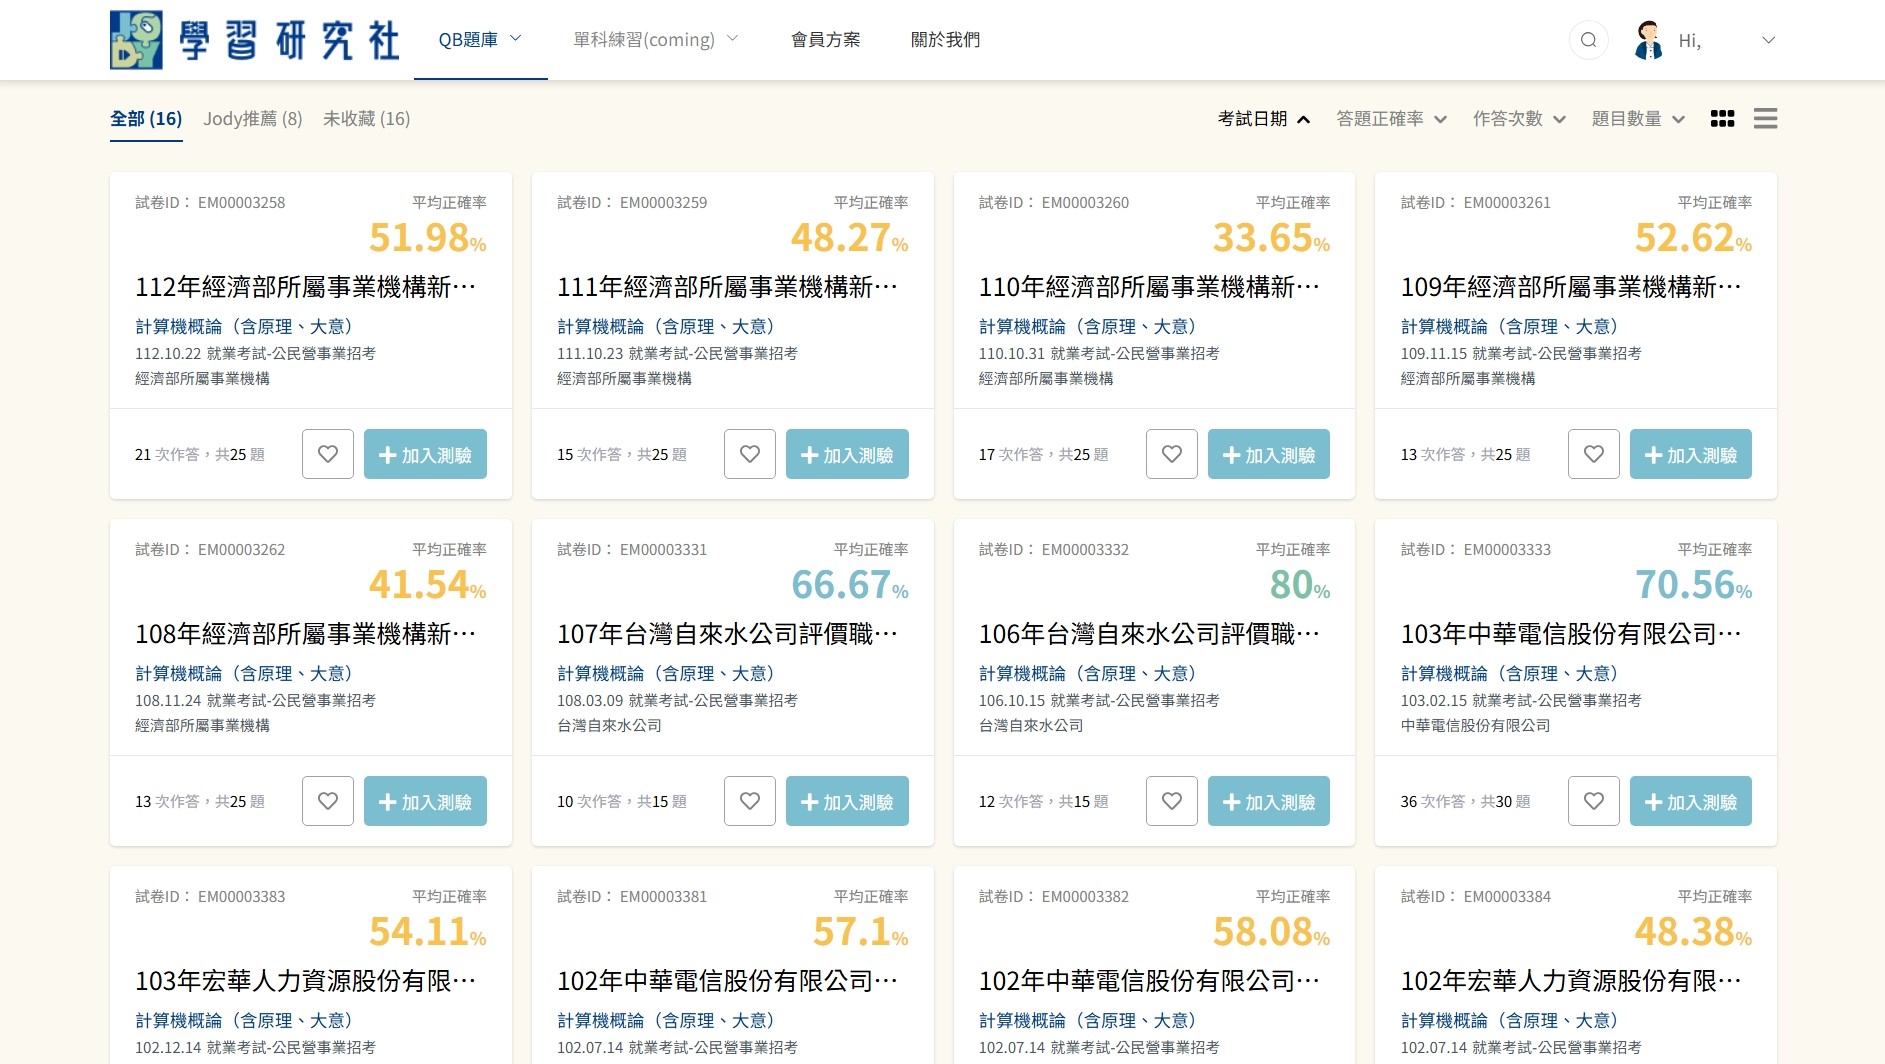1885x1064 pixels.
Task: Open 109年經濟部所屬事業機構新 exam title
Action: click(x=1572, y=287)
